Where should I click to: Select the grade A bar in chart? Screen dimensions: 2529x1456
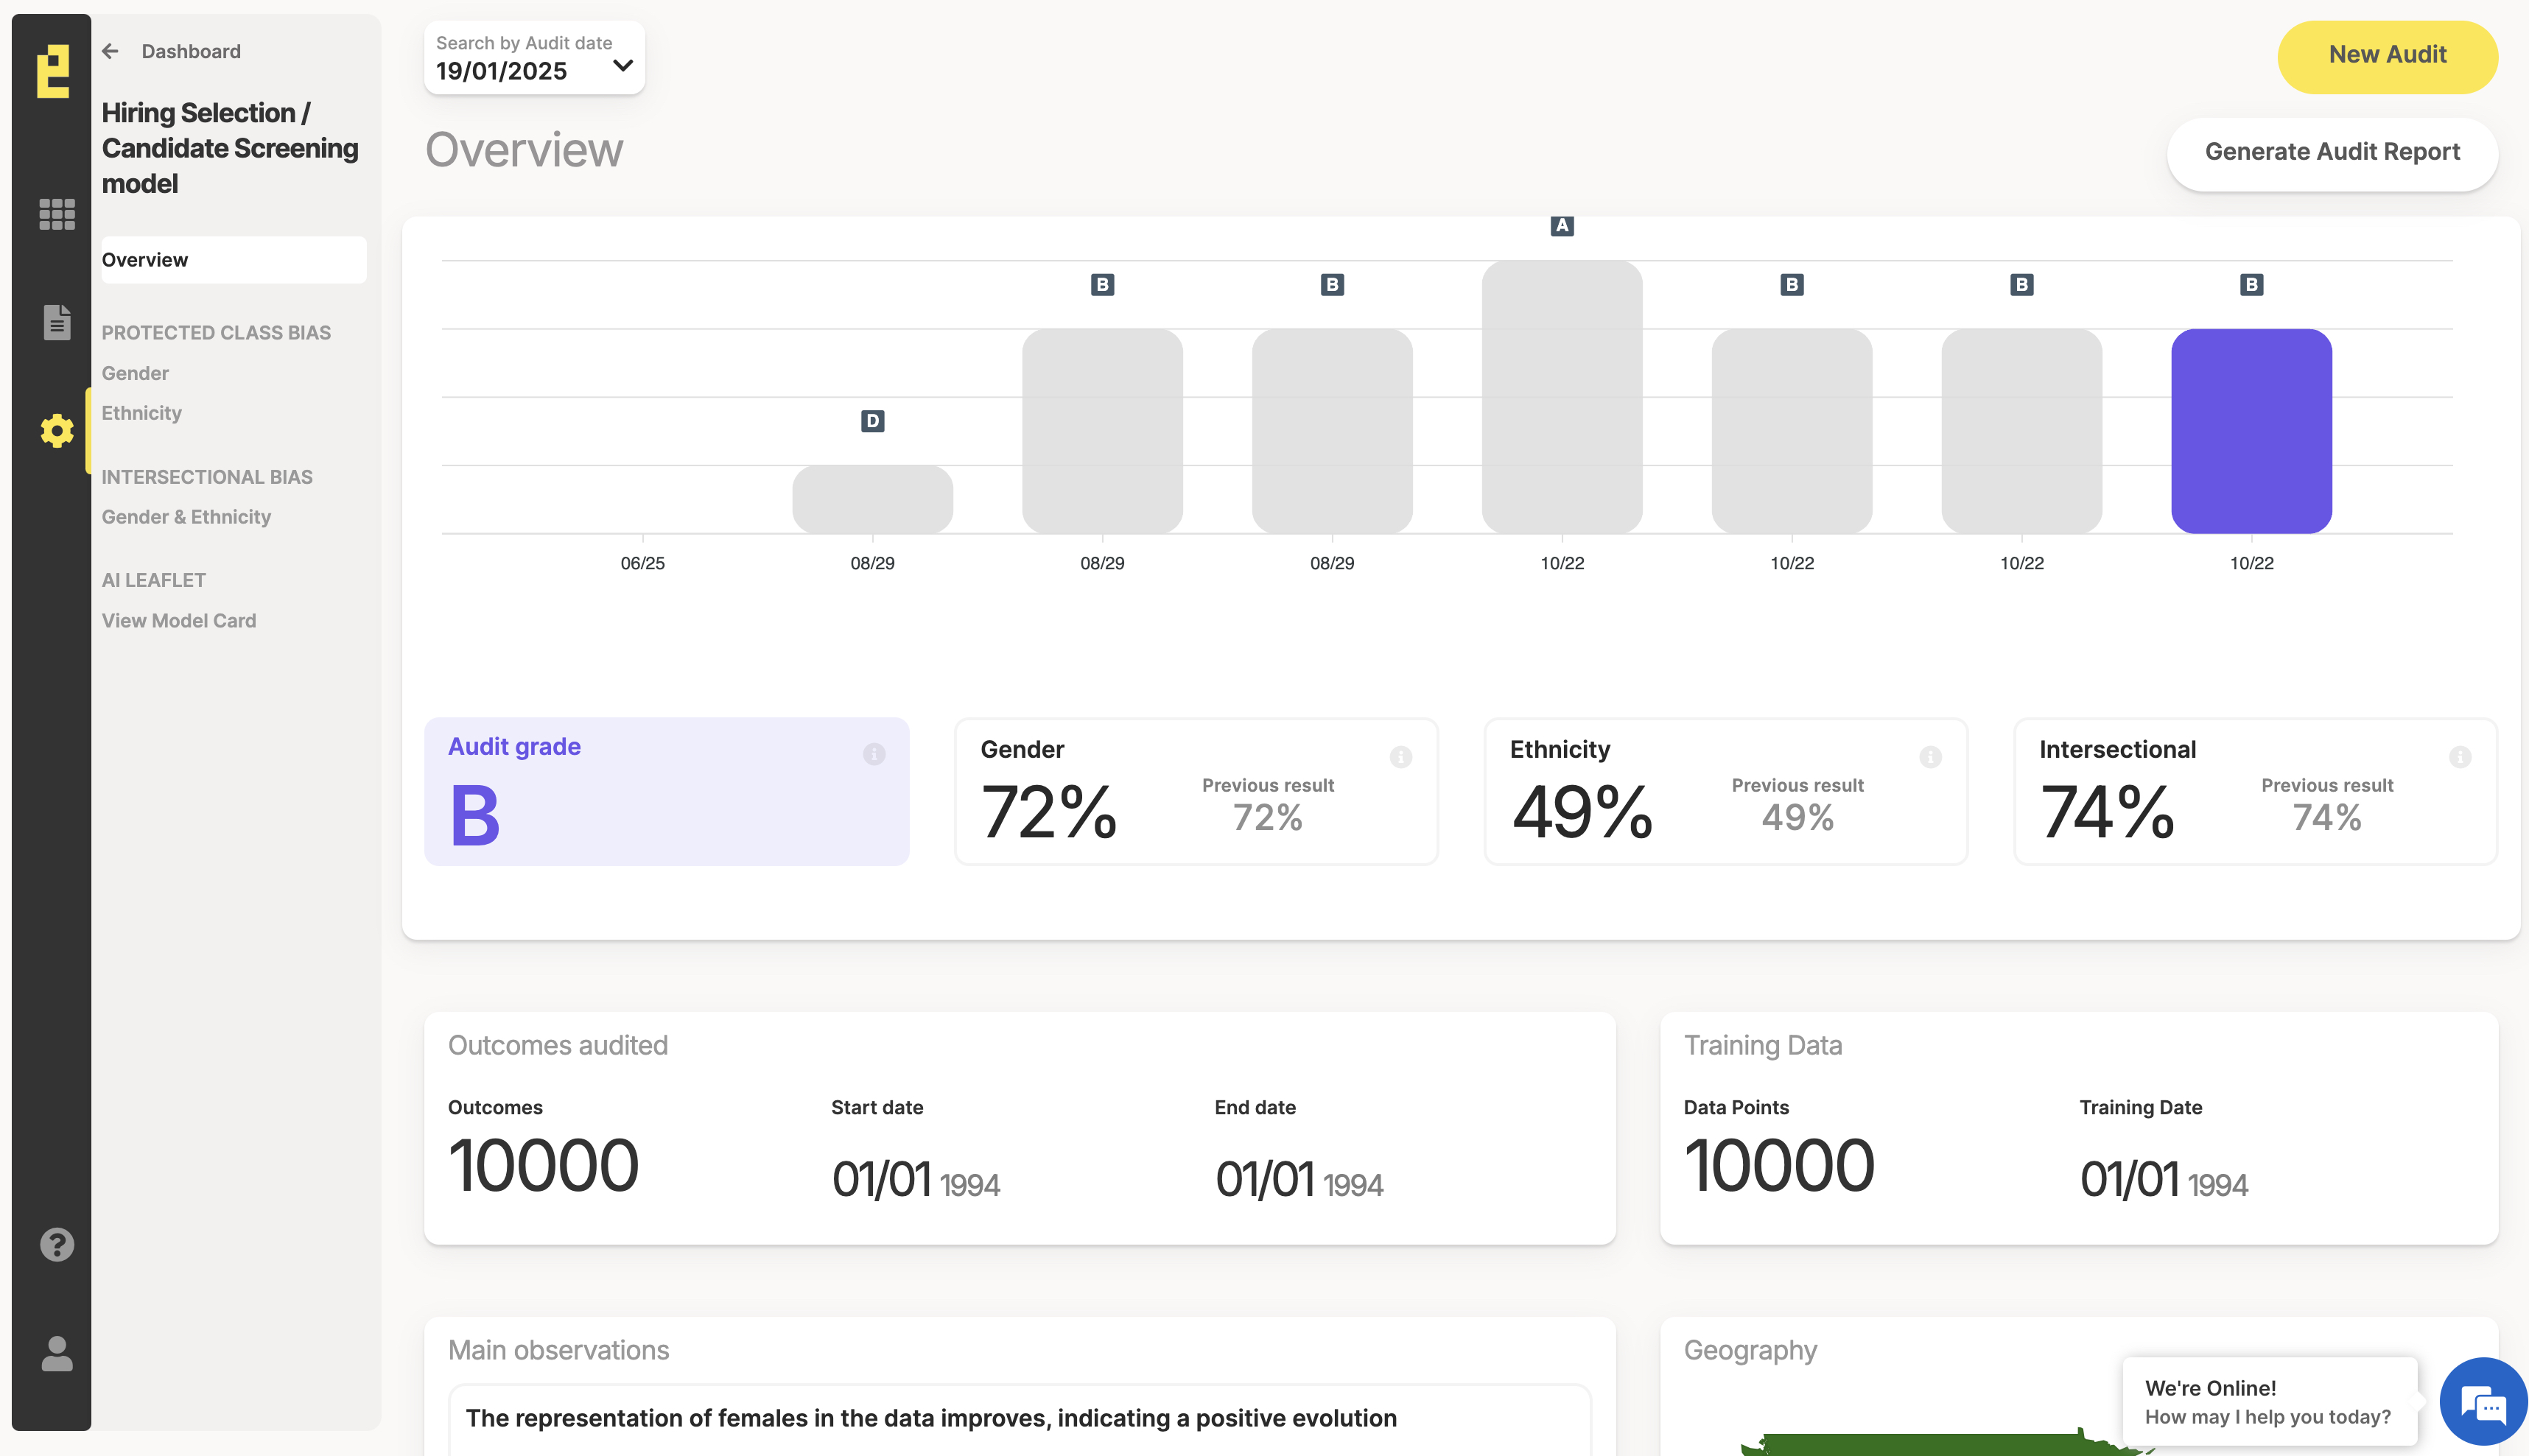(x=1562, y=397)
